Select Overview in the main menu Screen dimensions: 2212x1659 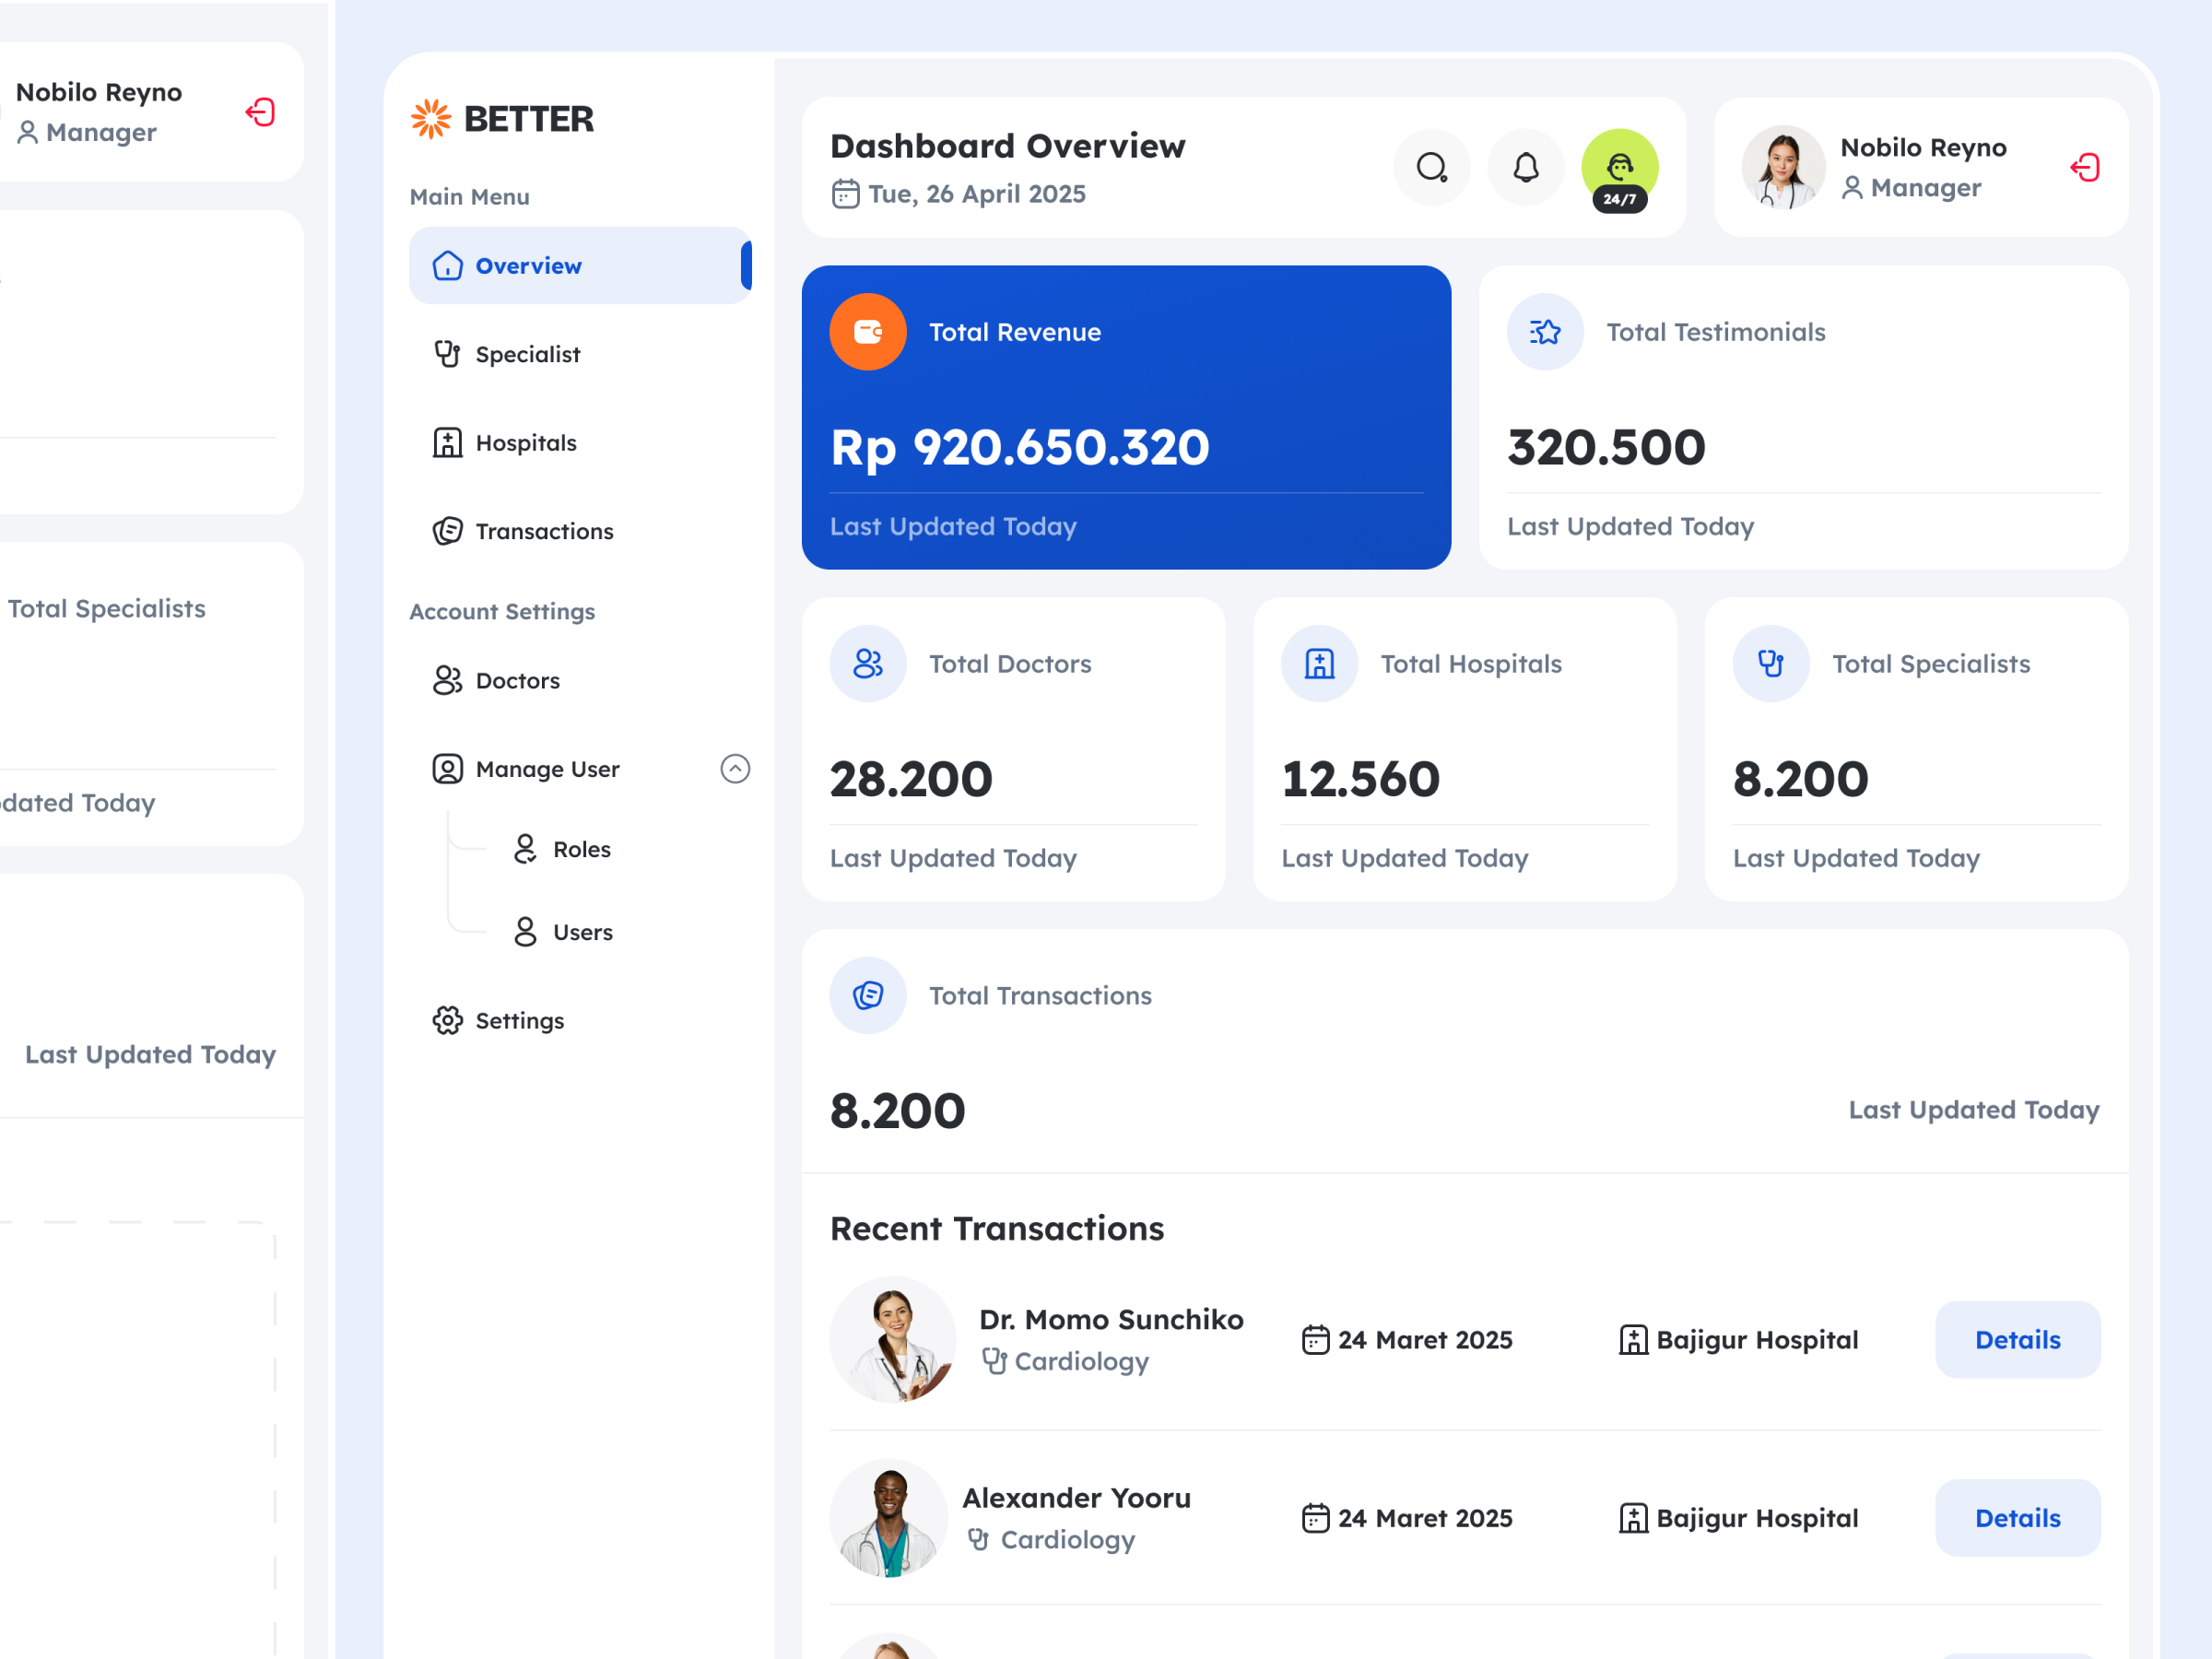(580, 265)
